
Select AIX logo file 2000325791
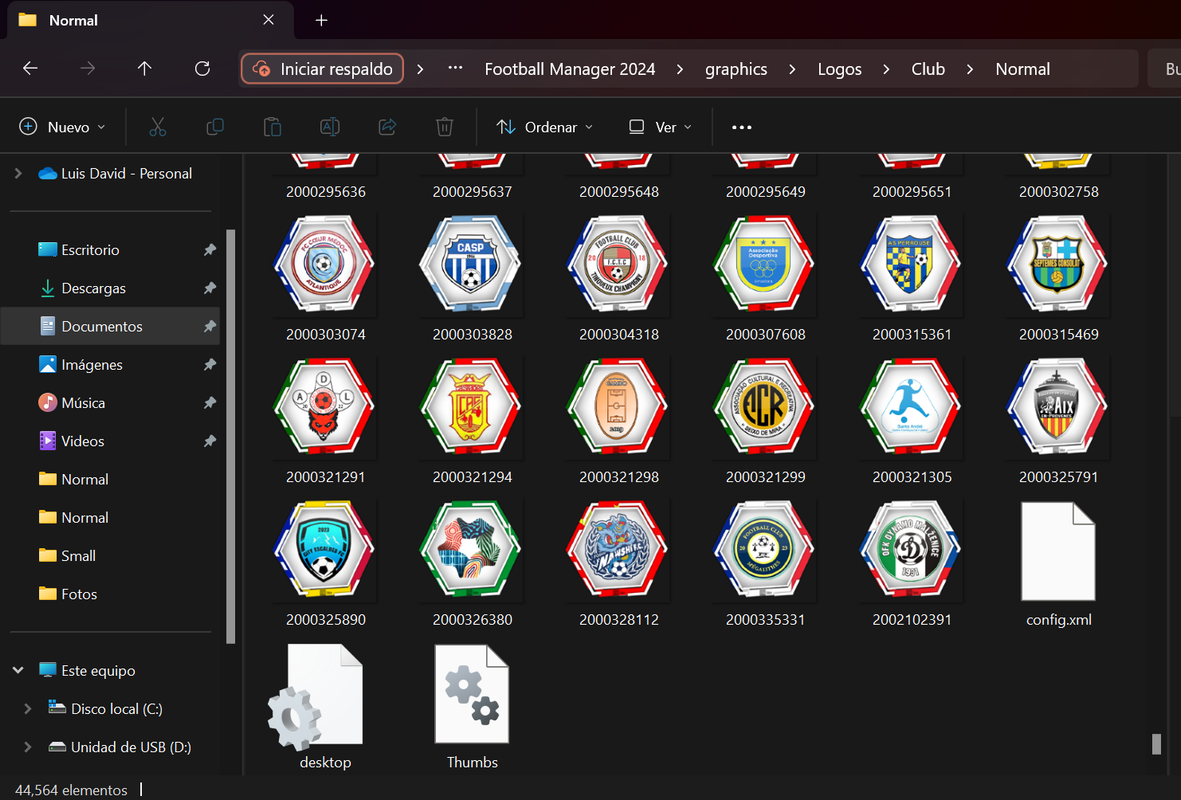click(x=1058, y=421)
